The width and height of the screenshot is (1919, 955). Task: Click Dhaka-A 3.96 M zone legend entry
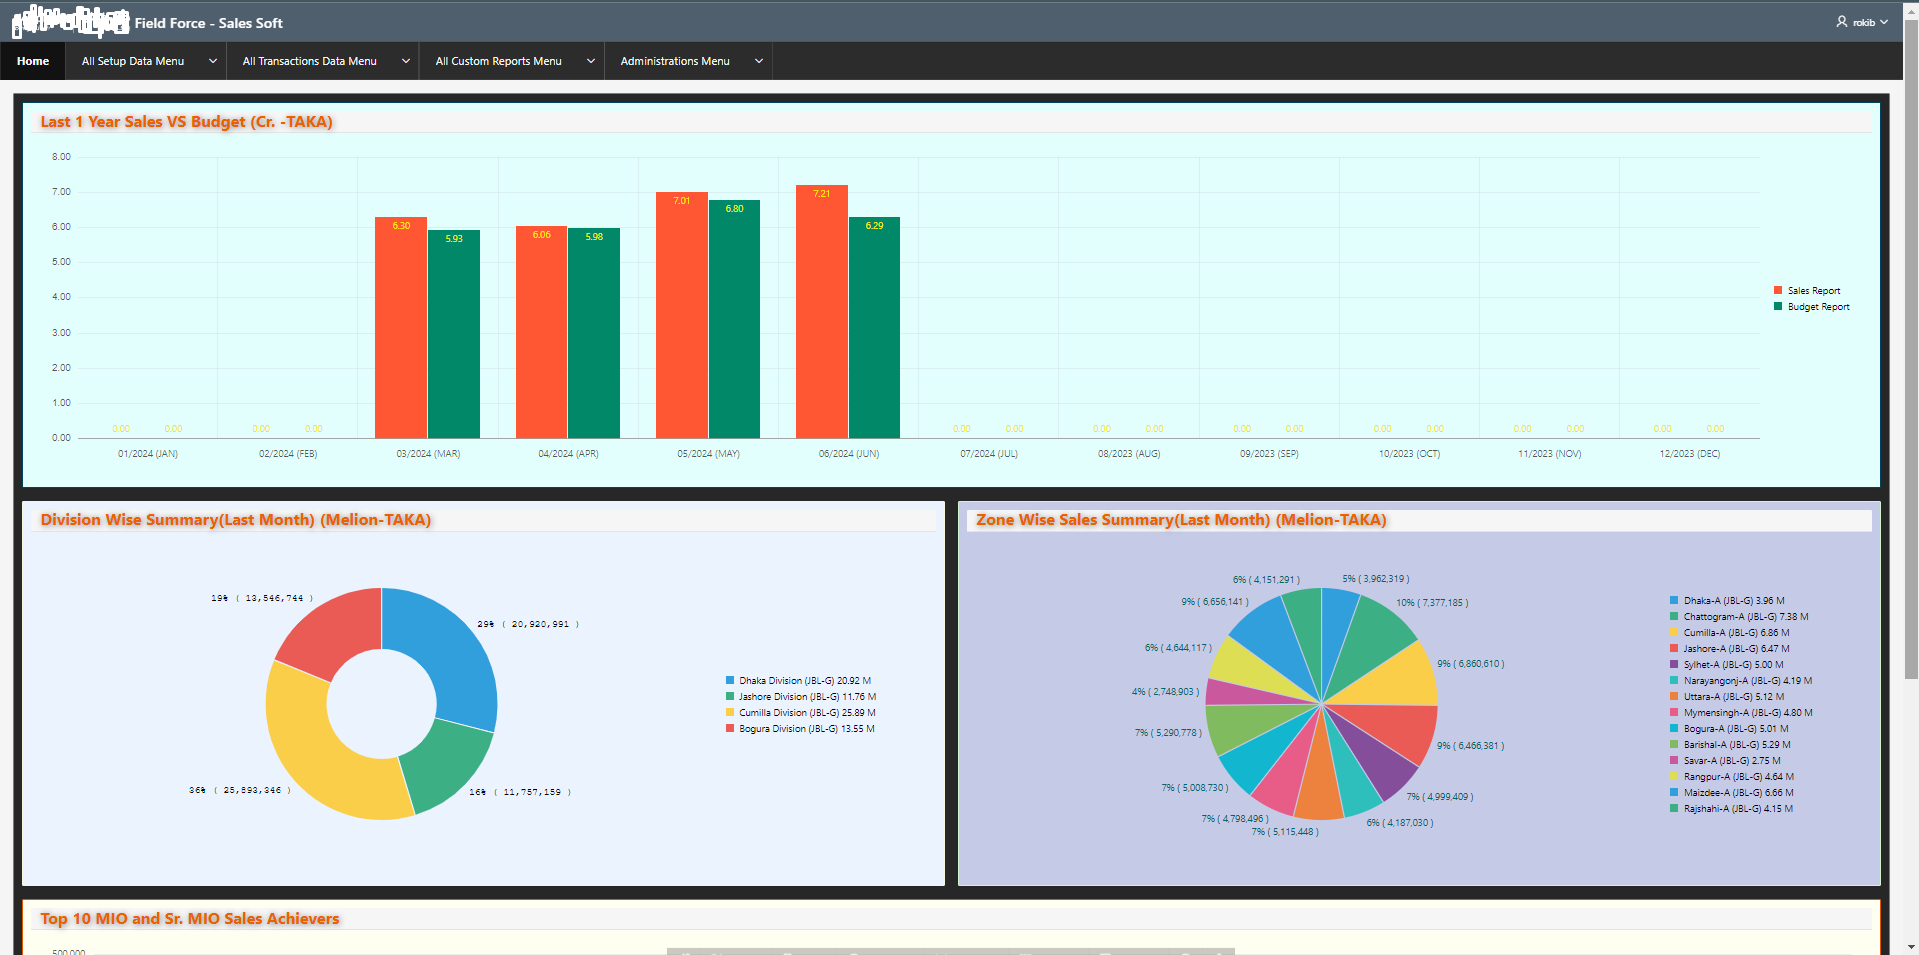[x=1727, y=601]
